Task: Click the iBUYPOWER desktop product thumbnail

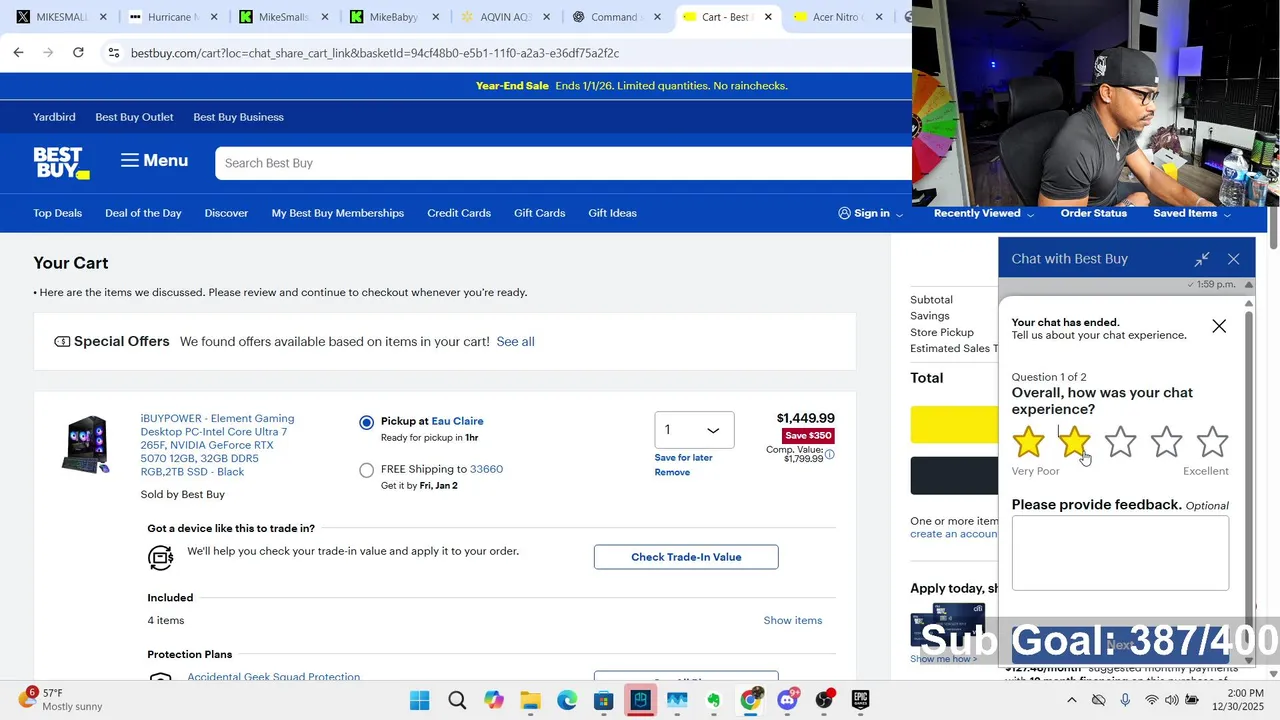Action: pos(85,445)
